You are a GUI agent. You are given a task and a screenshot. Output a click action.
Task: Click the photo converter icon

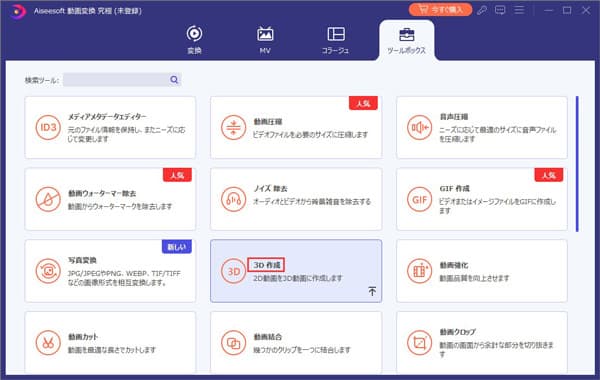coord(48,271)
